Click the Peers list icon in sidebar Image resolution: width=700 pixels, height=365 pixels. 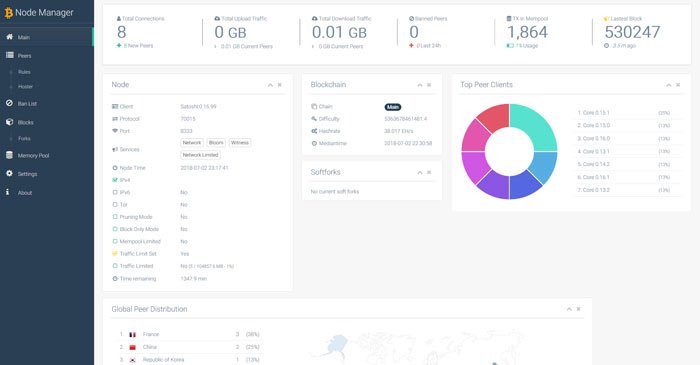(x=9, y=55)
